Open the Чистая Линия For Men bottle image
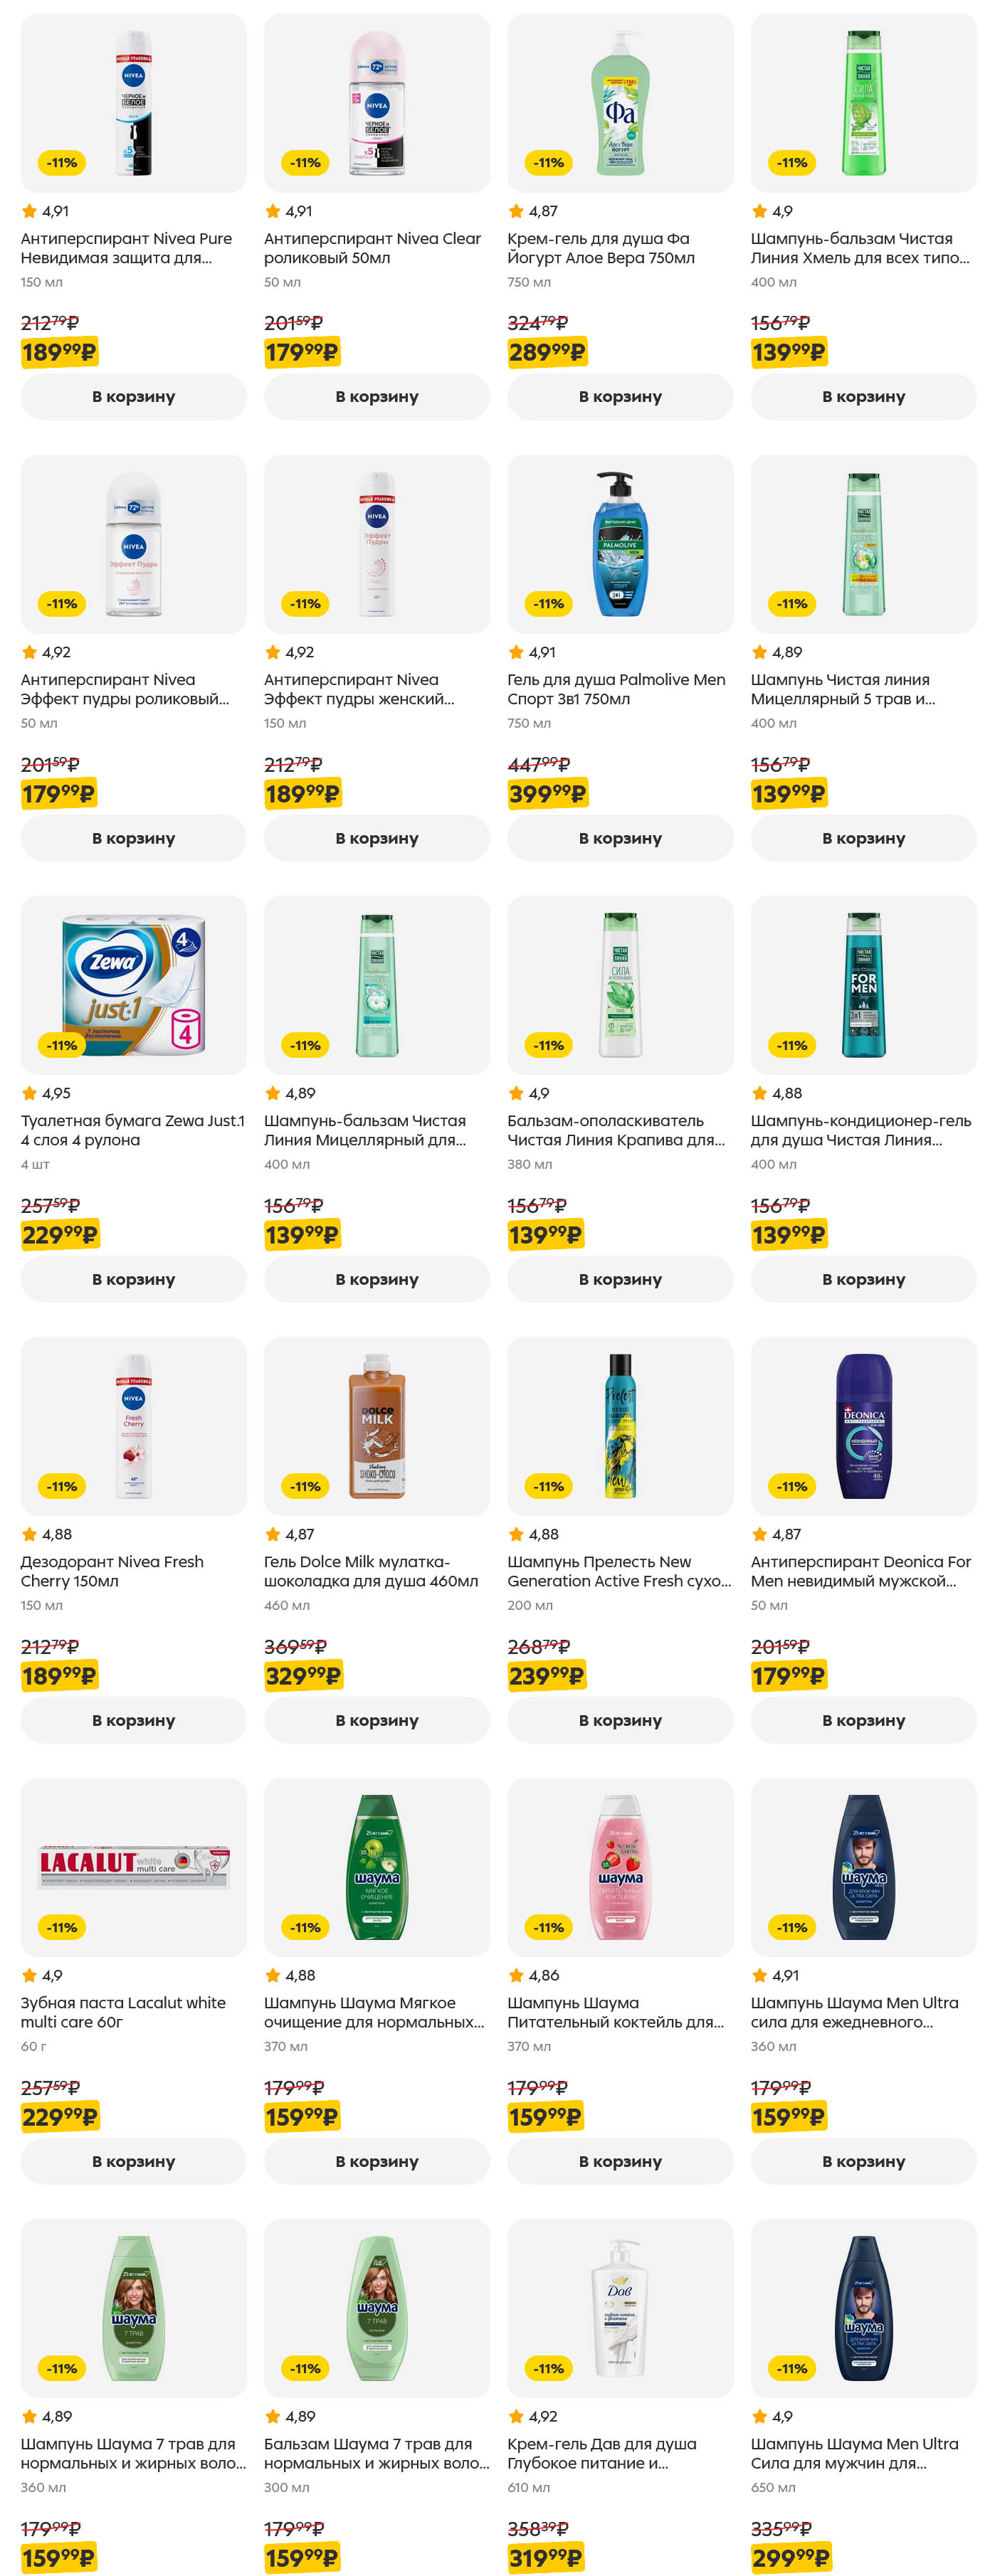The image size is (995, 2576). 863,984
